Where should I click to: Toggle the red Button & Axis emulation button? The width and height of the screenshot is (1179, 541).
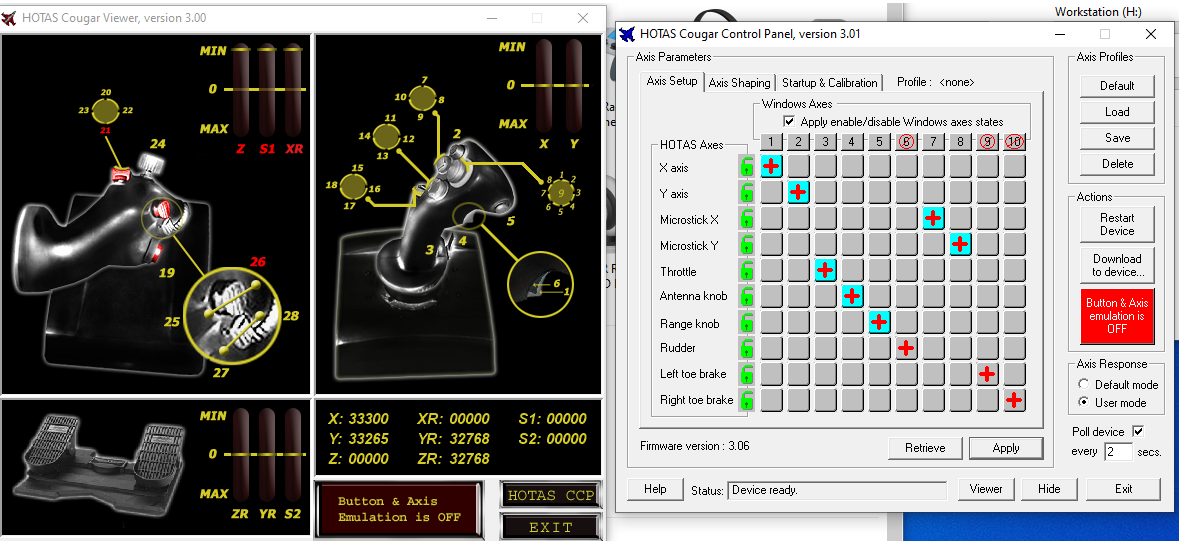(1117, 315)
